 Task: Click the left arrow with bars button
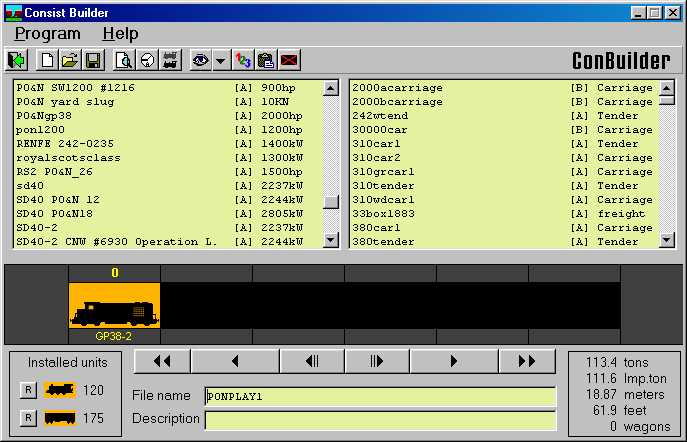[x=312, y=361]
